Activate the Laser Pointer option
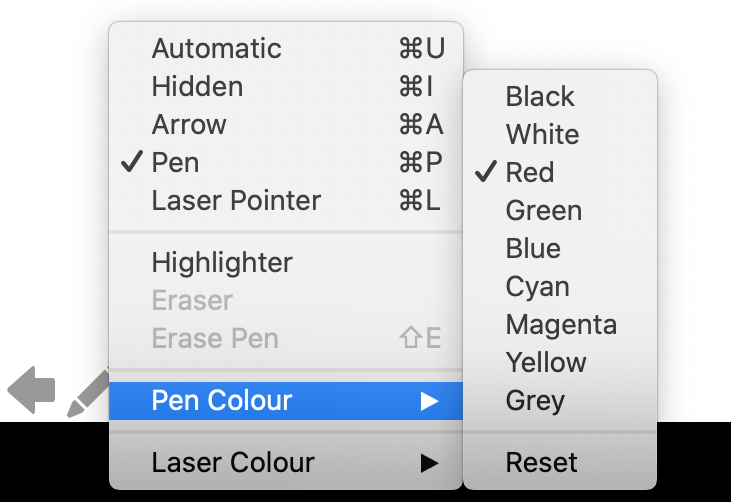This screenshot has width=731, height=502. pos(286,200)
